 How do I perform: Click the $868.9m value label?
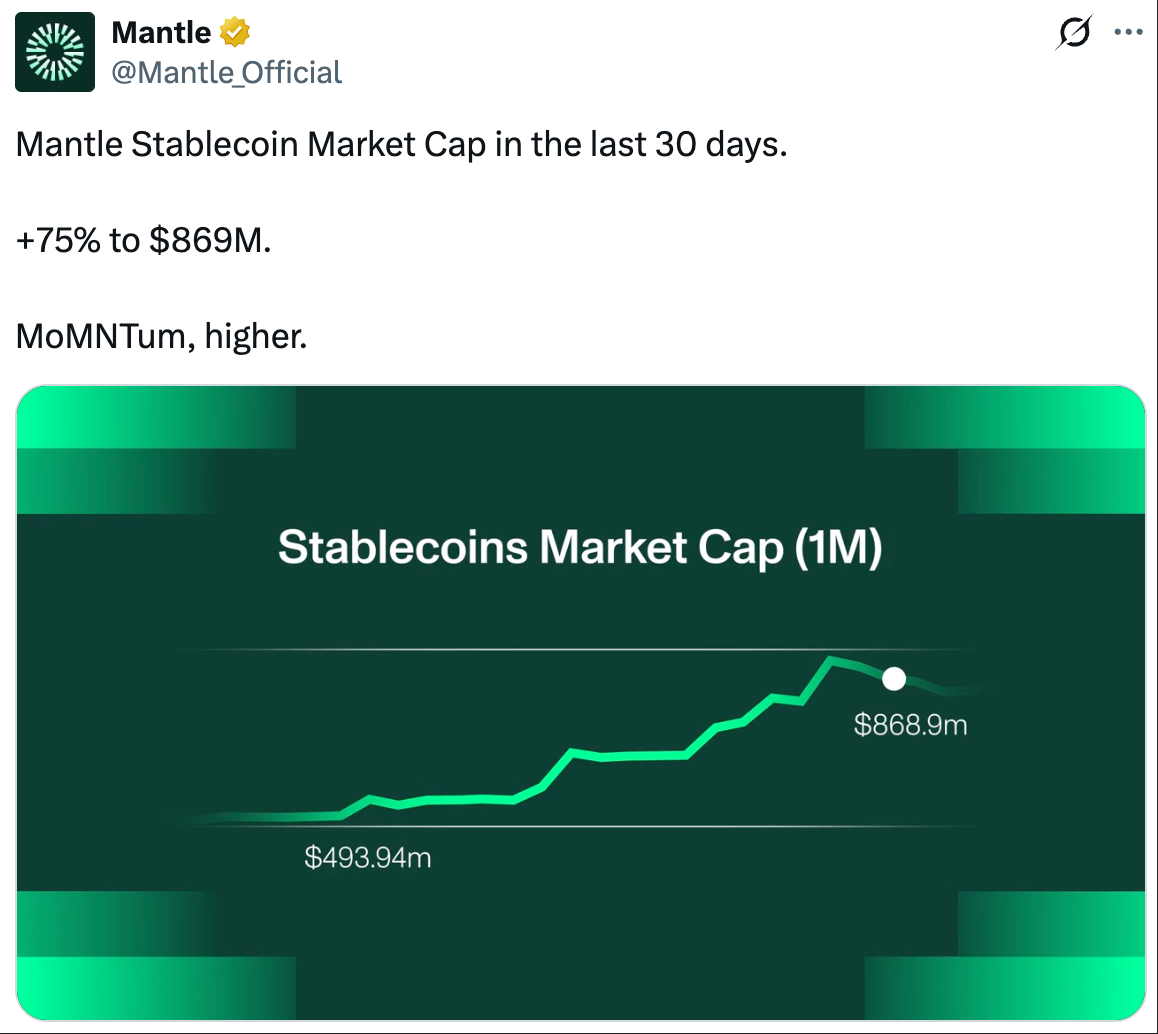910,725
